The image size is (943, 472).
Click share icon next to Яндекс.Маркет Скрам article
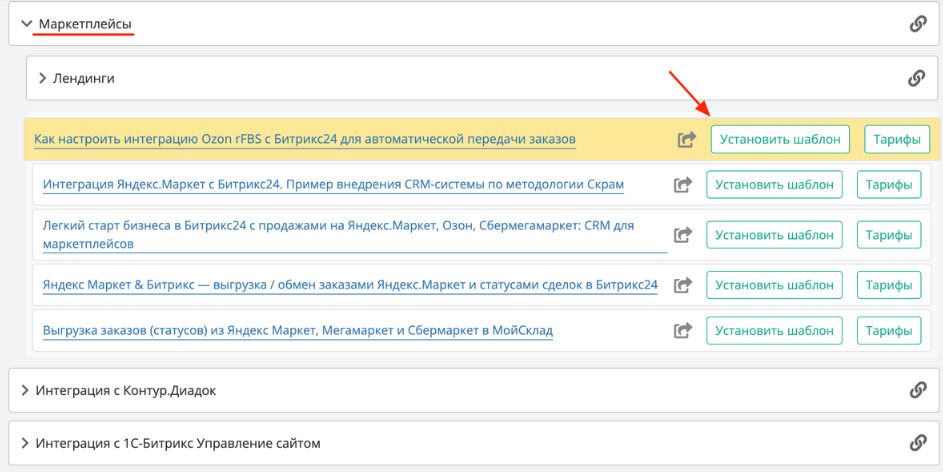point(682,185)
